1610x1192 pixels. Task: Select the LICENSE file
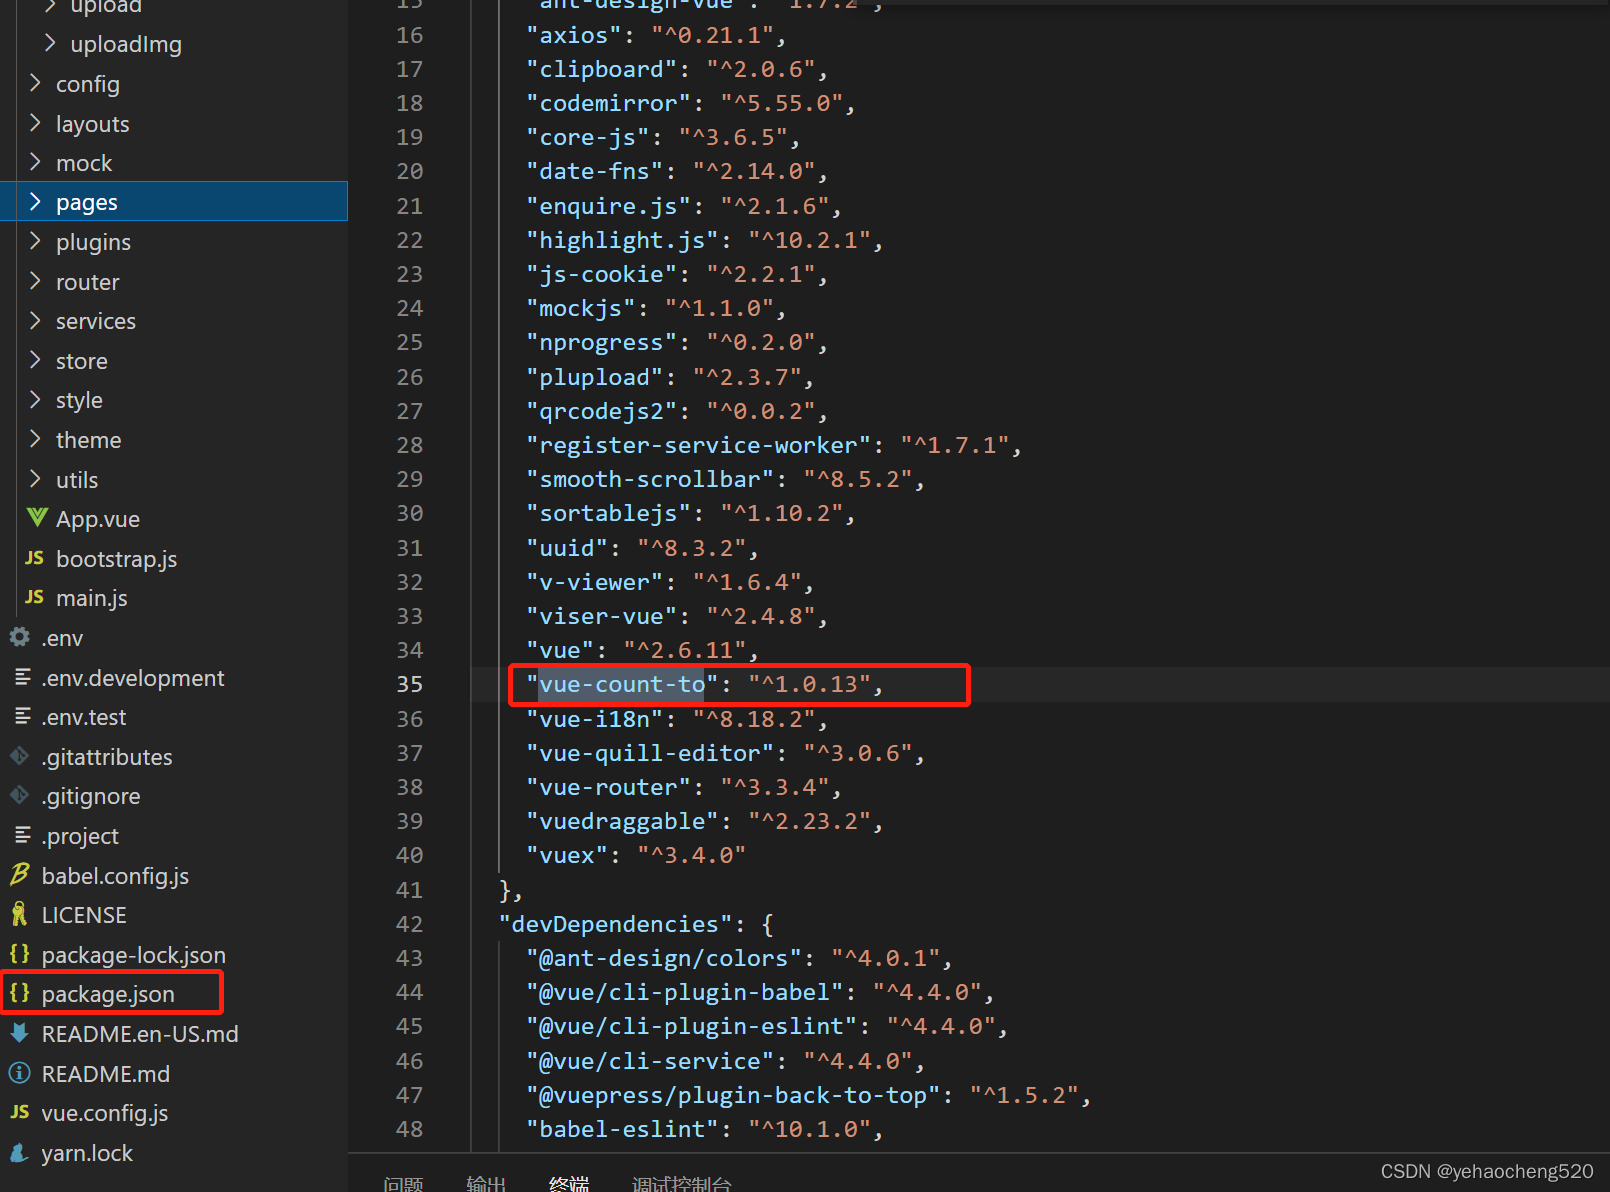point(84,915)
